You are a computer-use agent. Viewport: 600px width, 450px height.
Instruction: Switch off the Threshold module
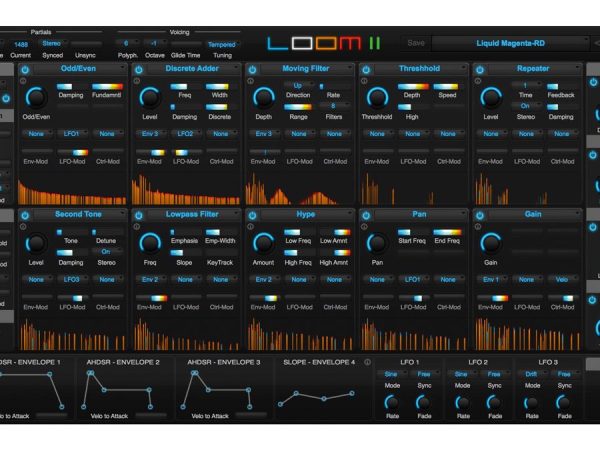pos(366,70)
